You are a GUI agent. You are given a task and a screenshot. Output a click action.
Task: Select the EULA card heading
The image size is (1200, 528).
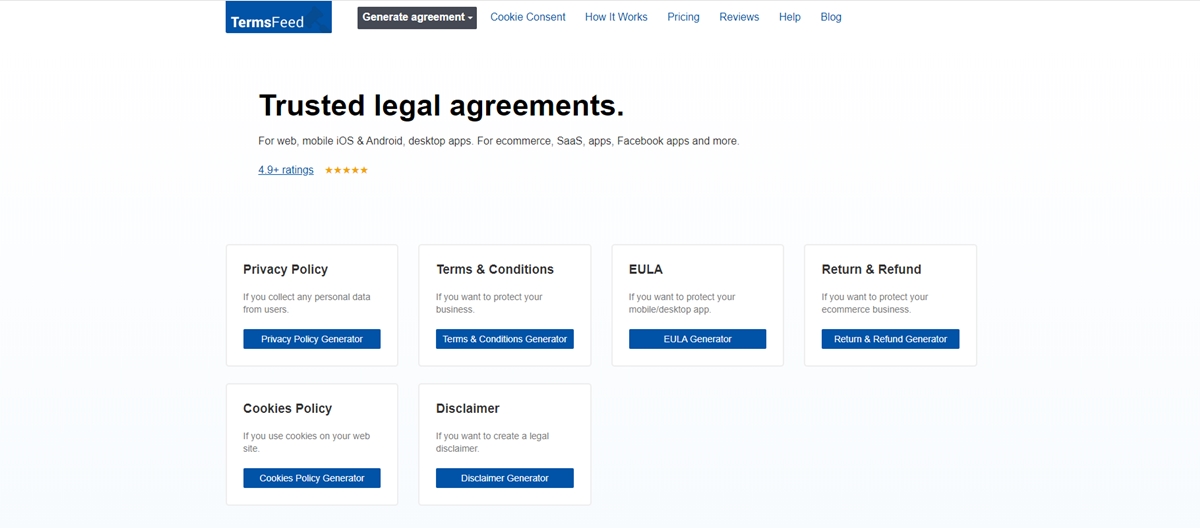point(646,269)
